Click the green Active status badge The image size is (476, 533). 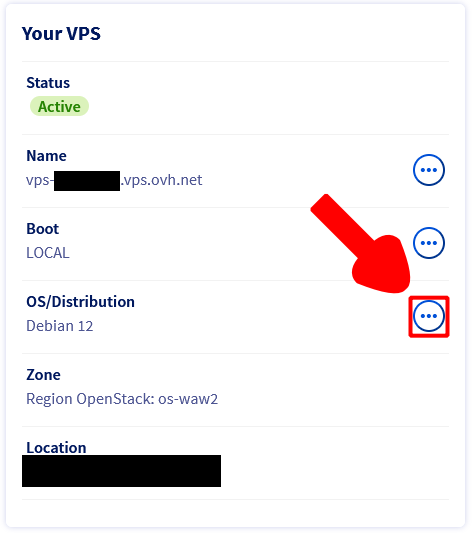tap(59, 106)
